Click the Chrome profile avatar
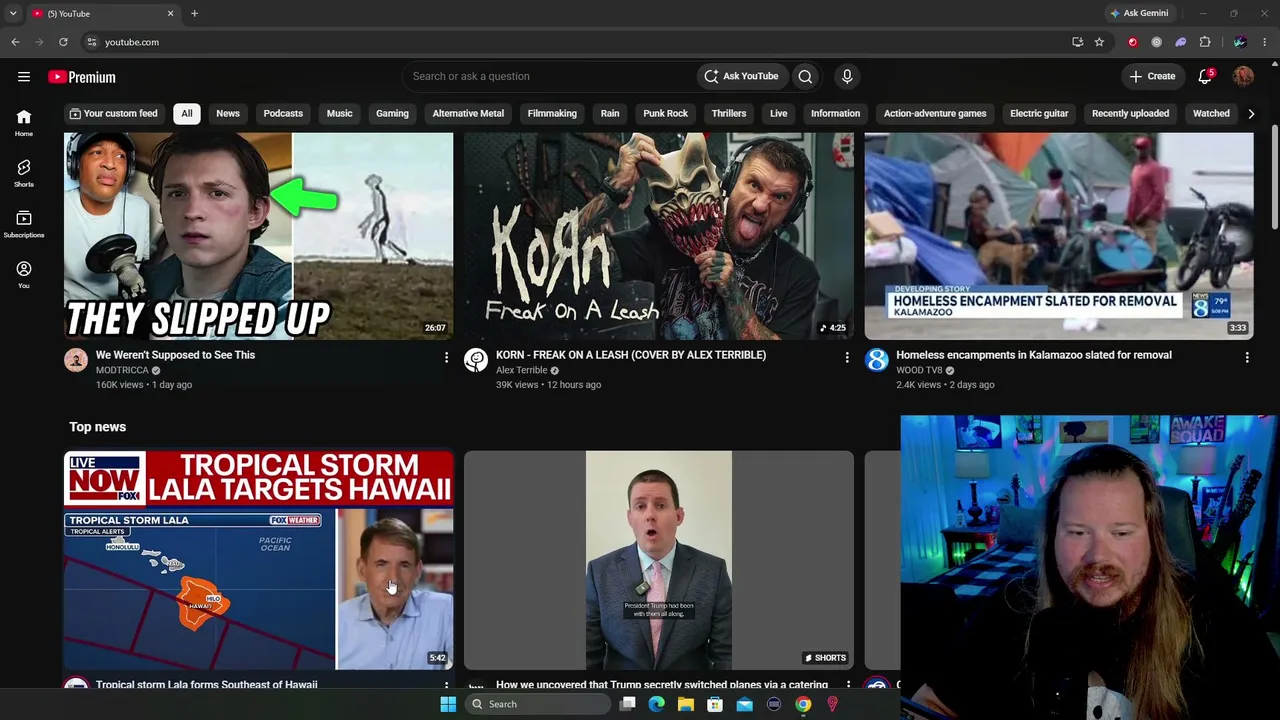The image size is (1280, 720). (x=1240, y=42)
